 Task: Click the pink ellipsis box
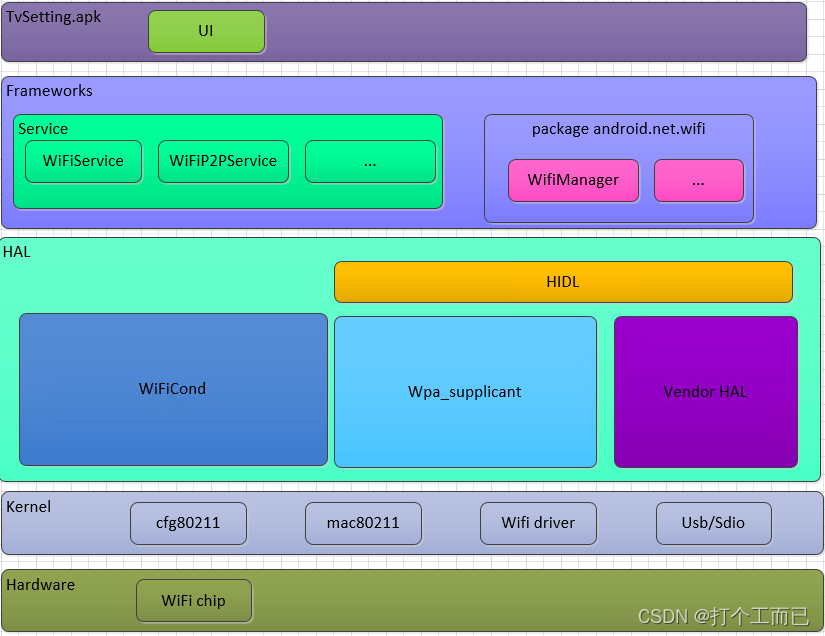[x=699, y=180]
